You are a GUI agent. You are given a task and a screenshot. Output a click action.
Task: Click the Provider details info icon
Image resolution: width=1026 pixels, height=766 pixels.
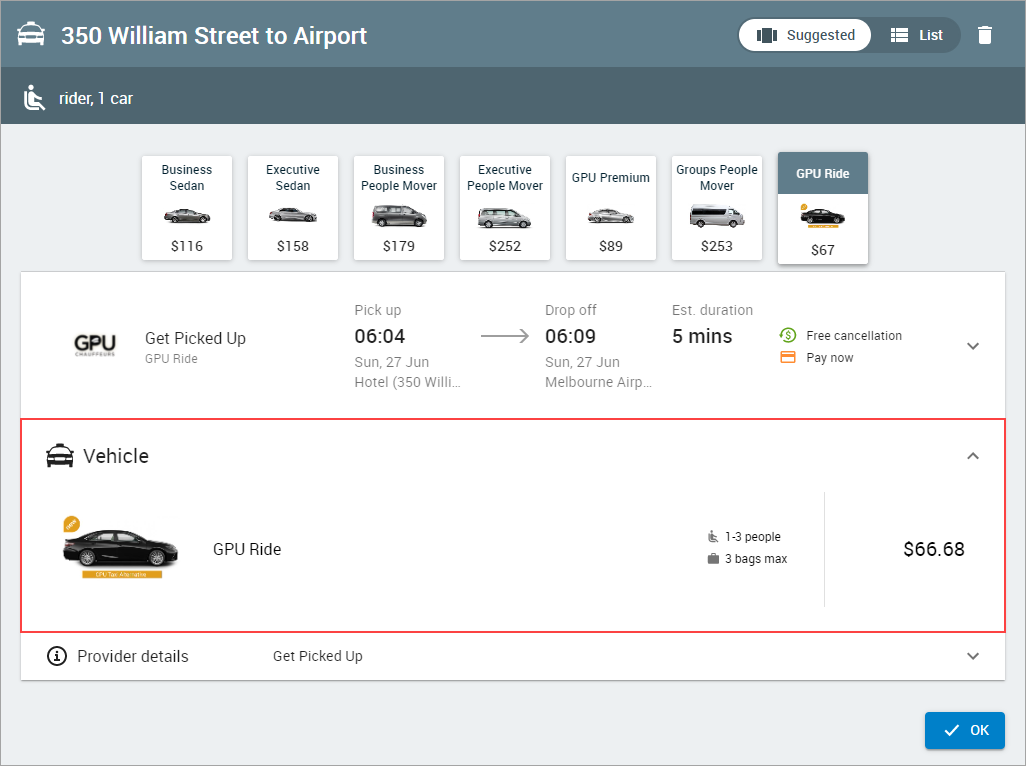[x=57, y=655]
